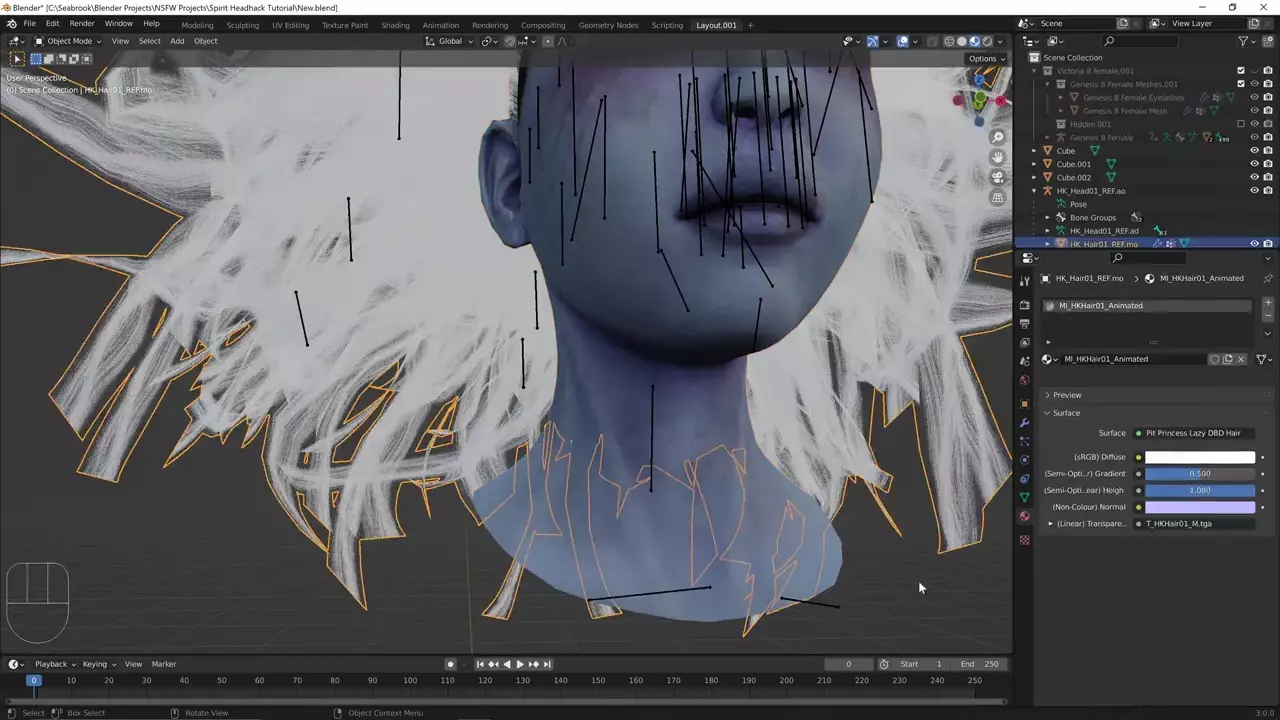Open the Object Data properties tab

[x=1024, y=497]
